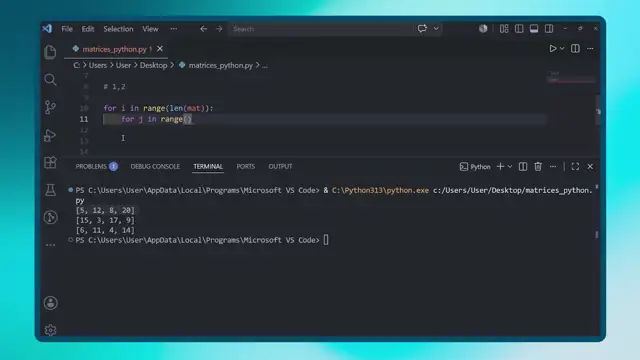Open the Extensions view

pos(50,162)
